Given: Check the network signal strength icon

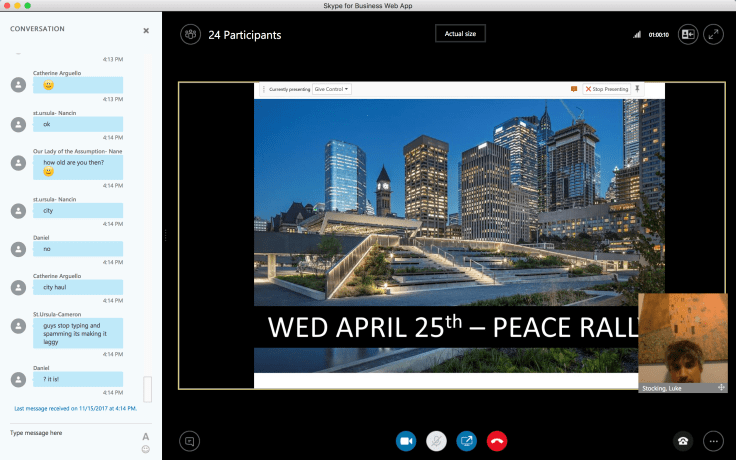Looking at the screenshot, I should click(x=636, y=34).
